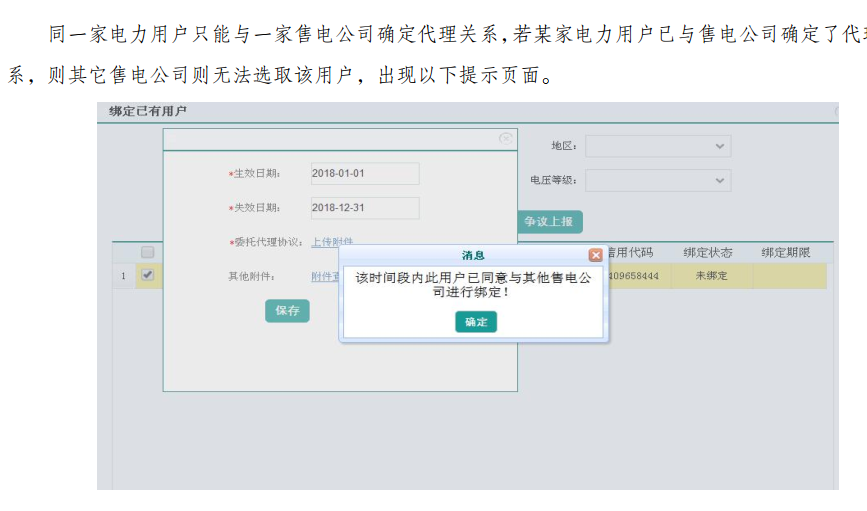Click row number 1 in the table
The height and width of the screenshot is (511, 867).
click(x=124, y=276)
